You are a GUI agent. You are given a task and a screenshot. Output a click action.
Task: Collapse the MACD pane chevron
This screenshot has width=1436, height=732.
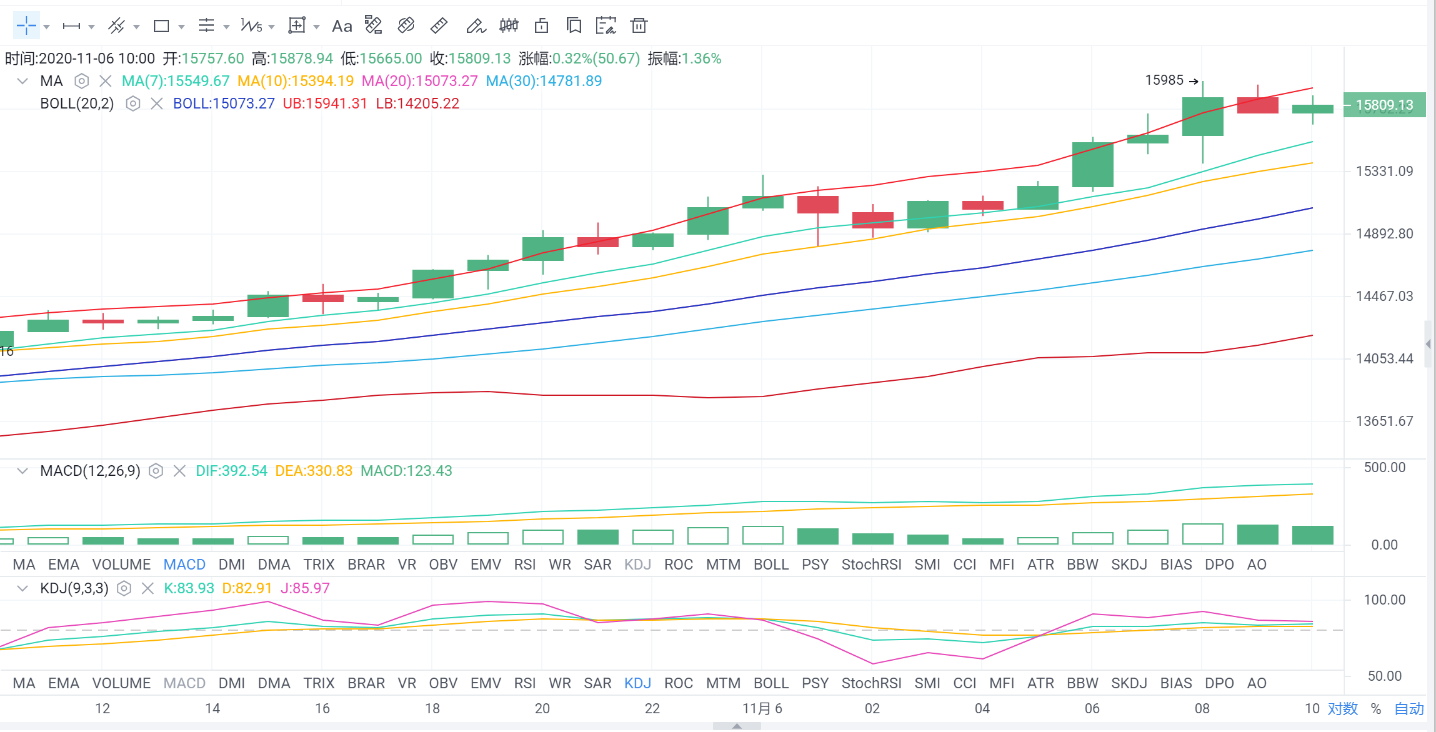tap(22, 471)
